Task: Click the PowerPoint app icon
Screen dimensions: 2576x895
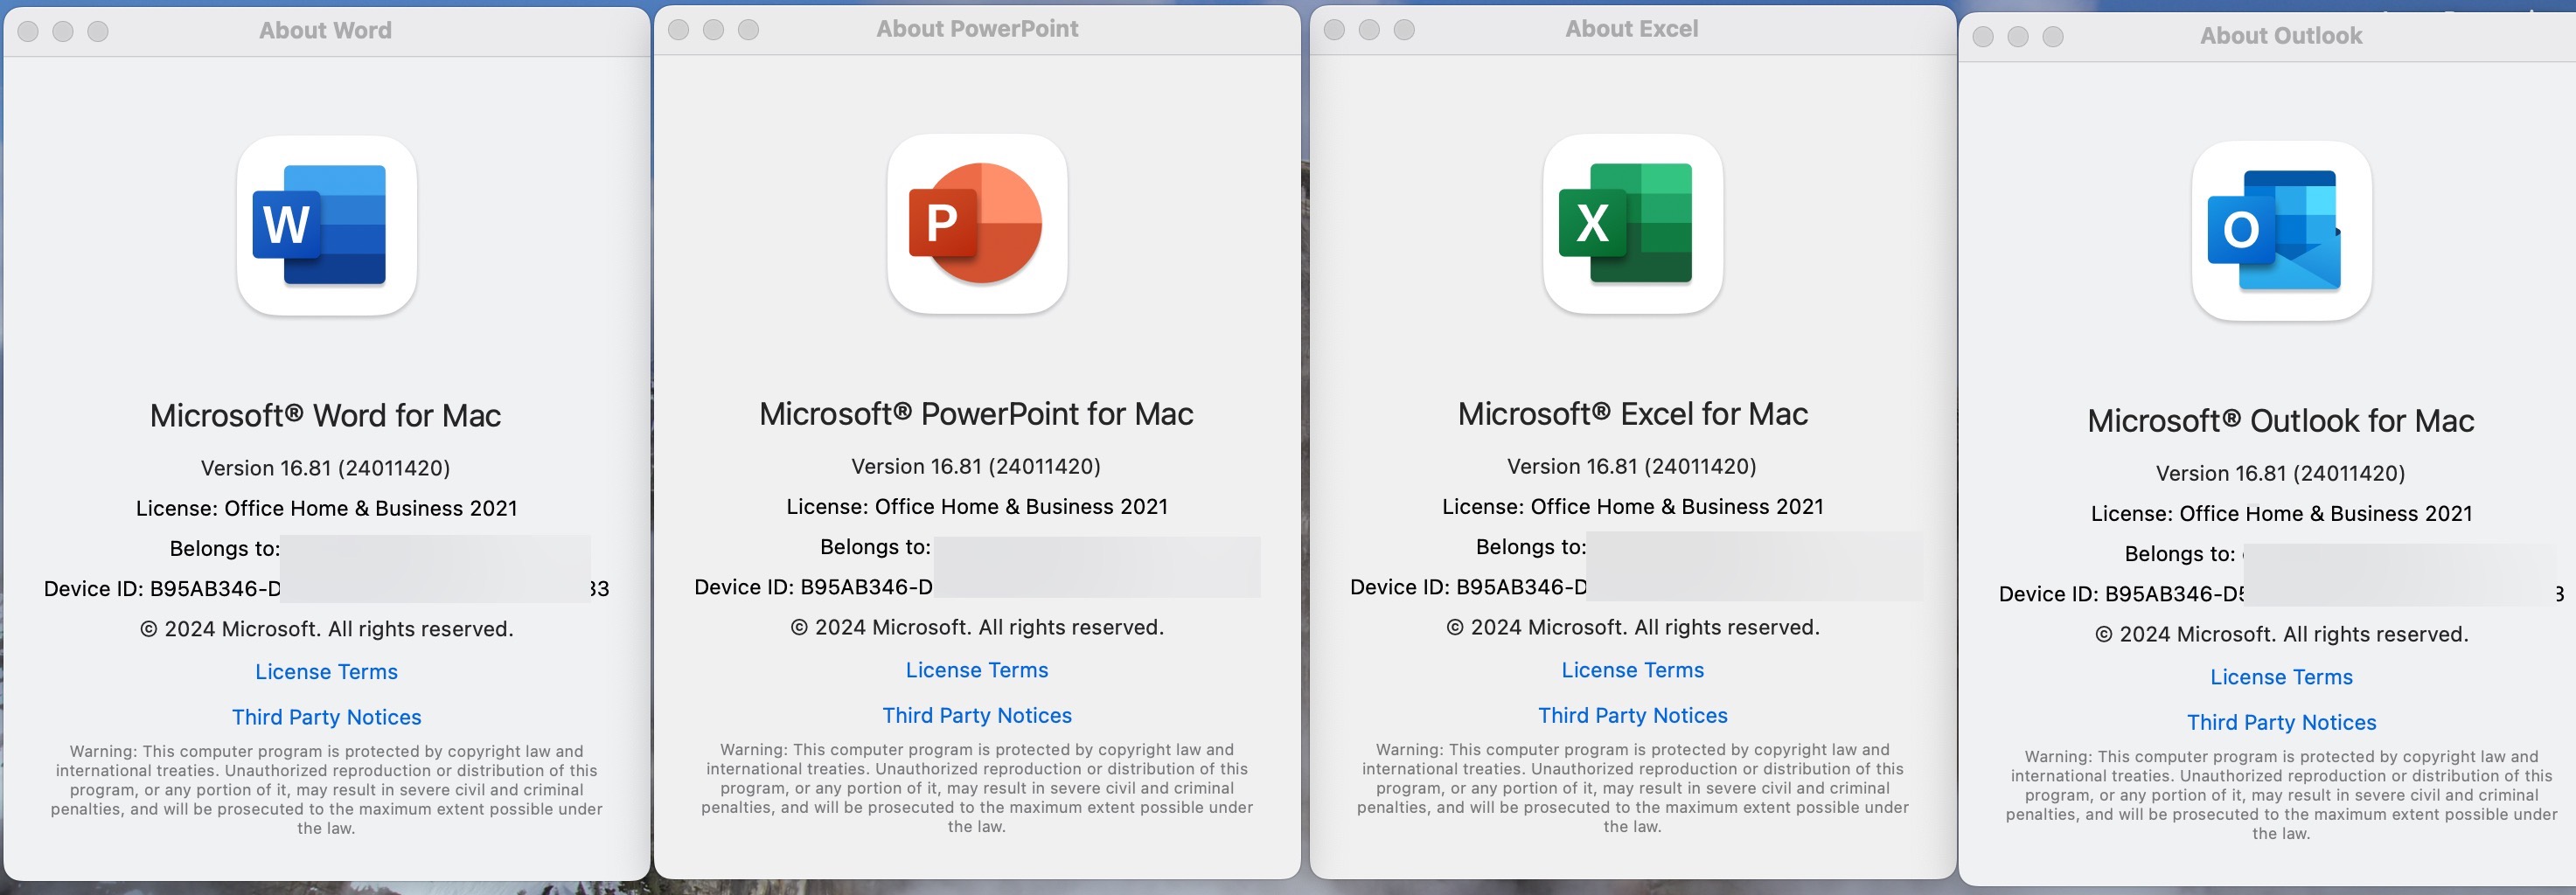Action: (x=977, y=224)
